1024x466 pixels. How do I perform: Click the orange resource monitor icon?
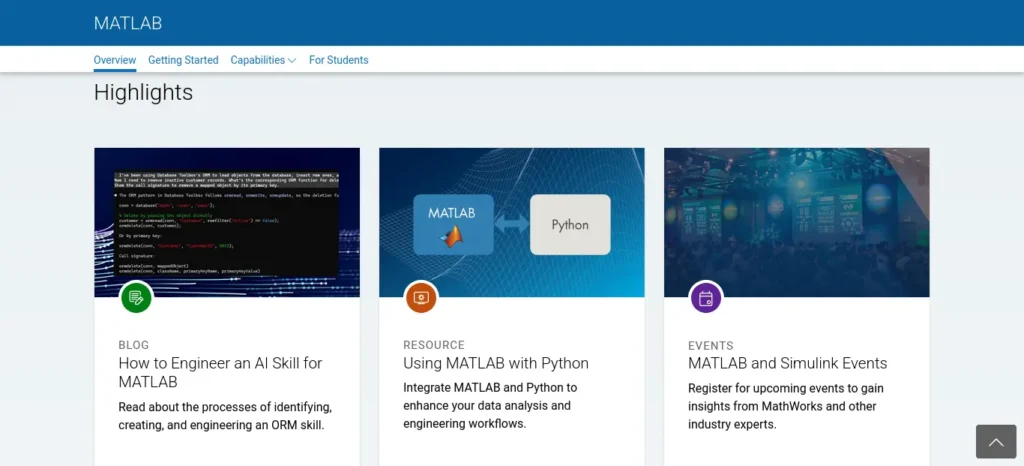421,298
